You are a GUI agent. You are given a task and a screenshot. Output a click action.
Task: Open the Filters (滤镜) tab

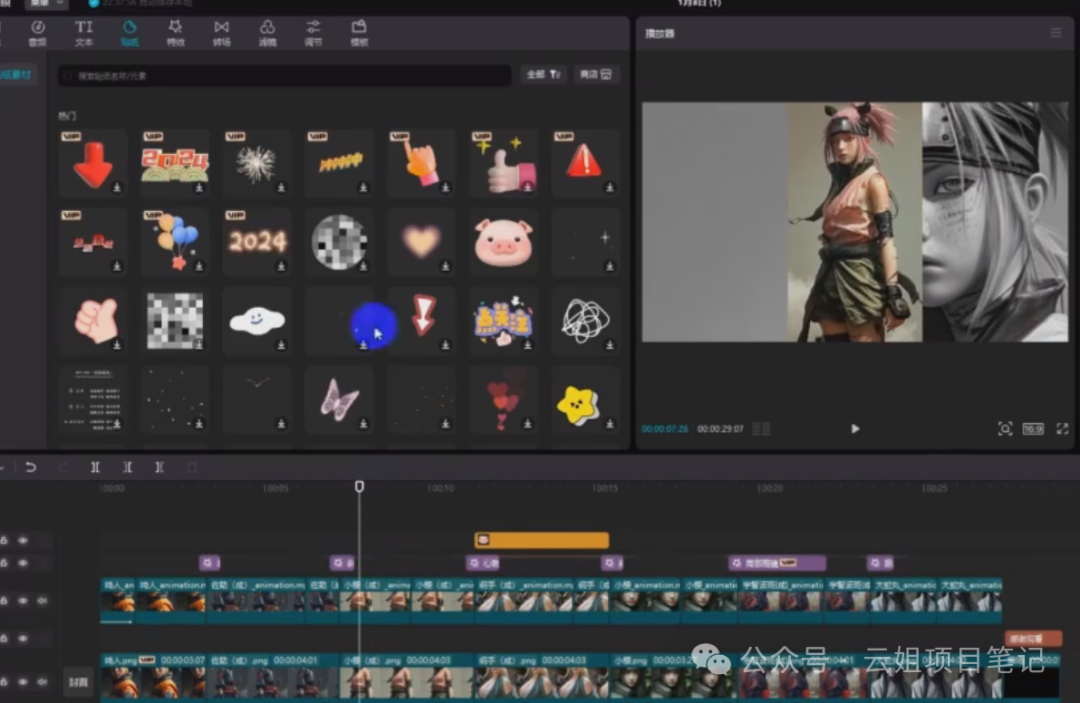pyautogui.click(x=267, y=32)
